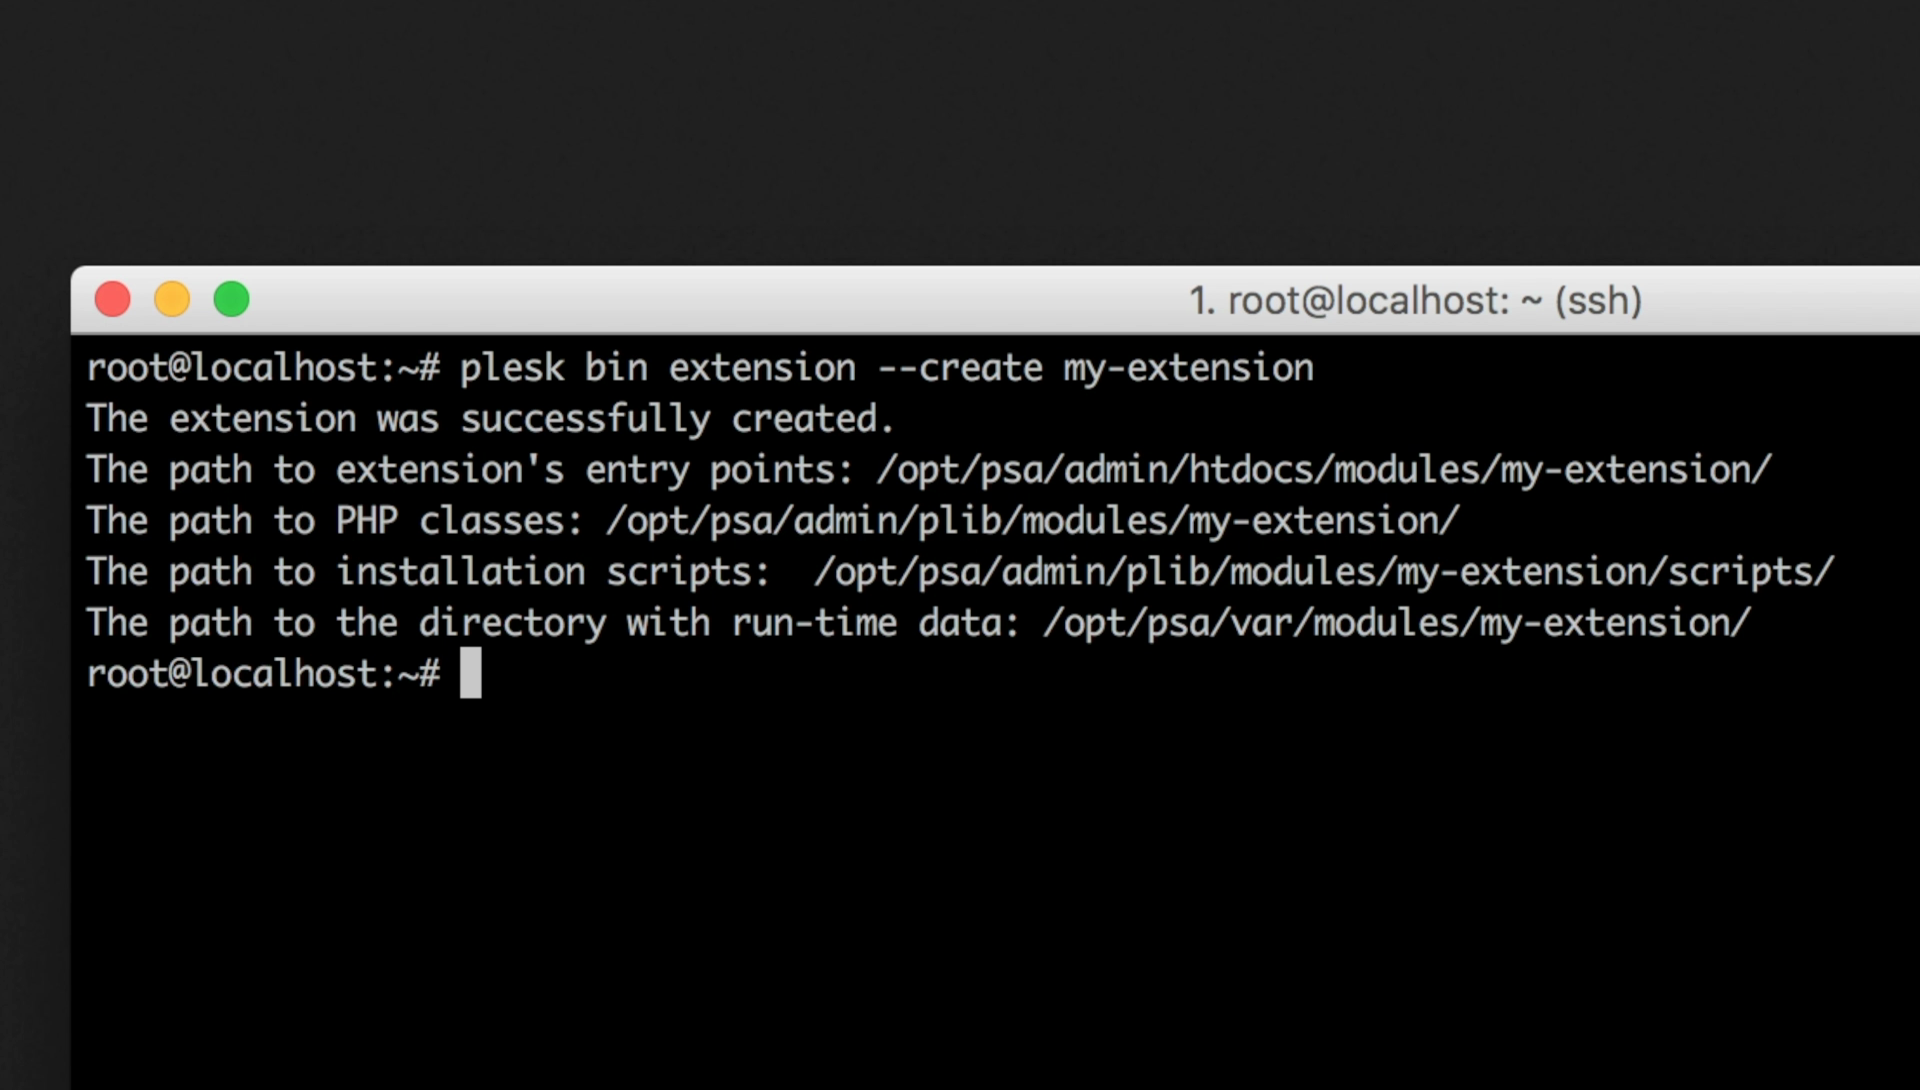Click the yellow minimize button
1920x1090 pixels.
pos(172,298)
